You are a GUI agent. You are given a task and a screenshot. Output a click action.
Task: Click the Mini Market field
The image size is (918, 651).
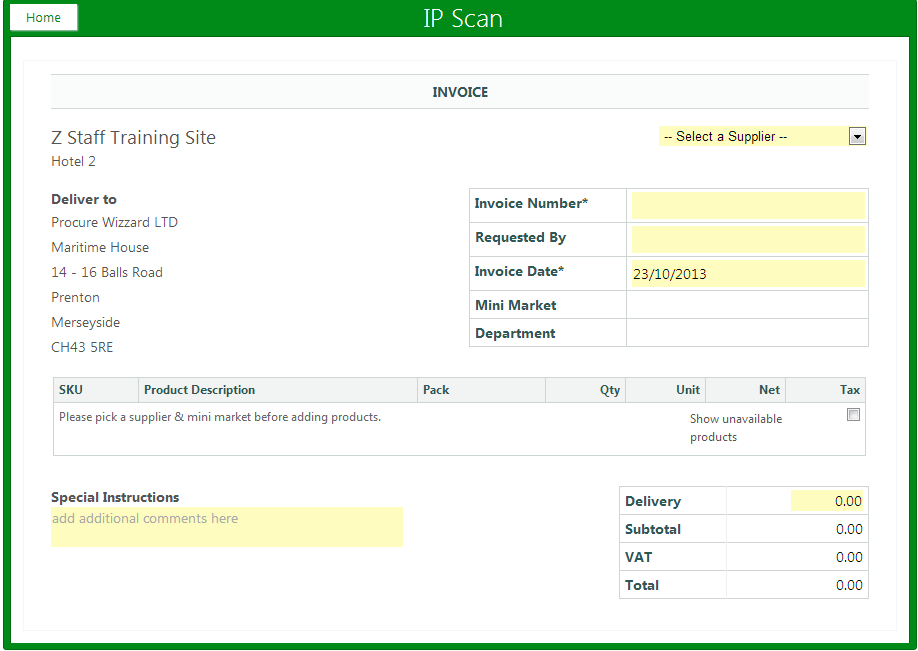[x=746, y=305]
